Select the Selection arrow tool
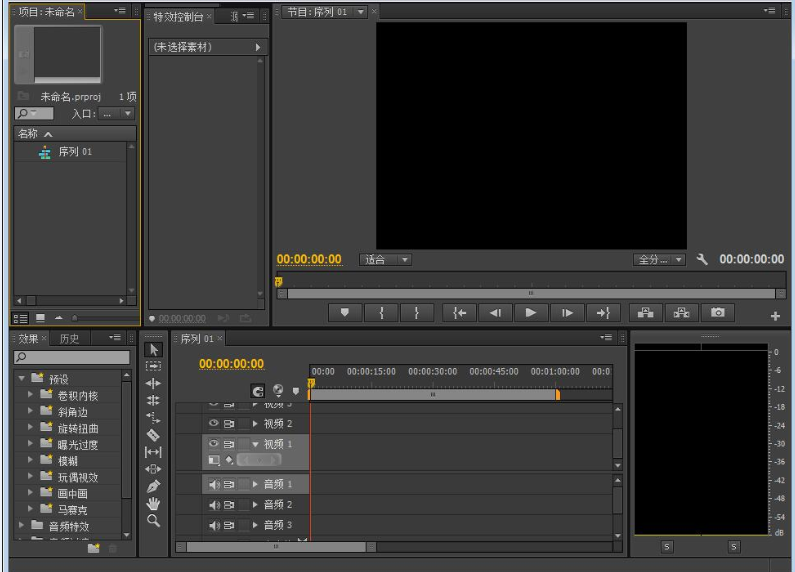The height and width of the screenshot is (572, 795). coord(154,349)
